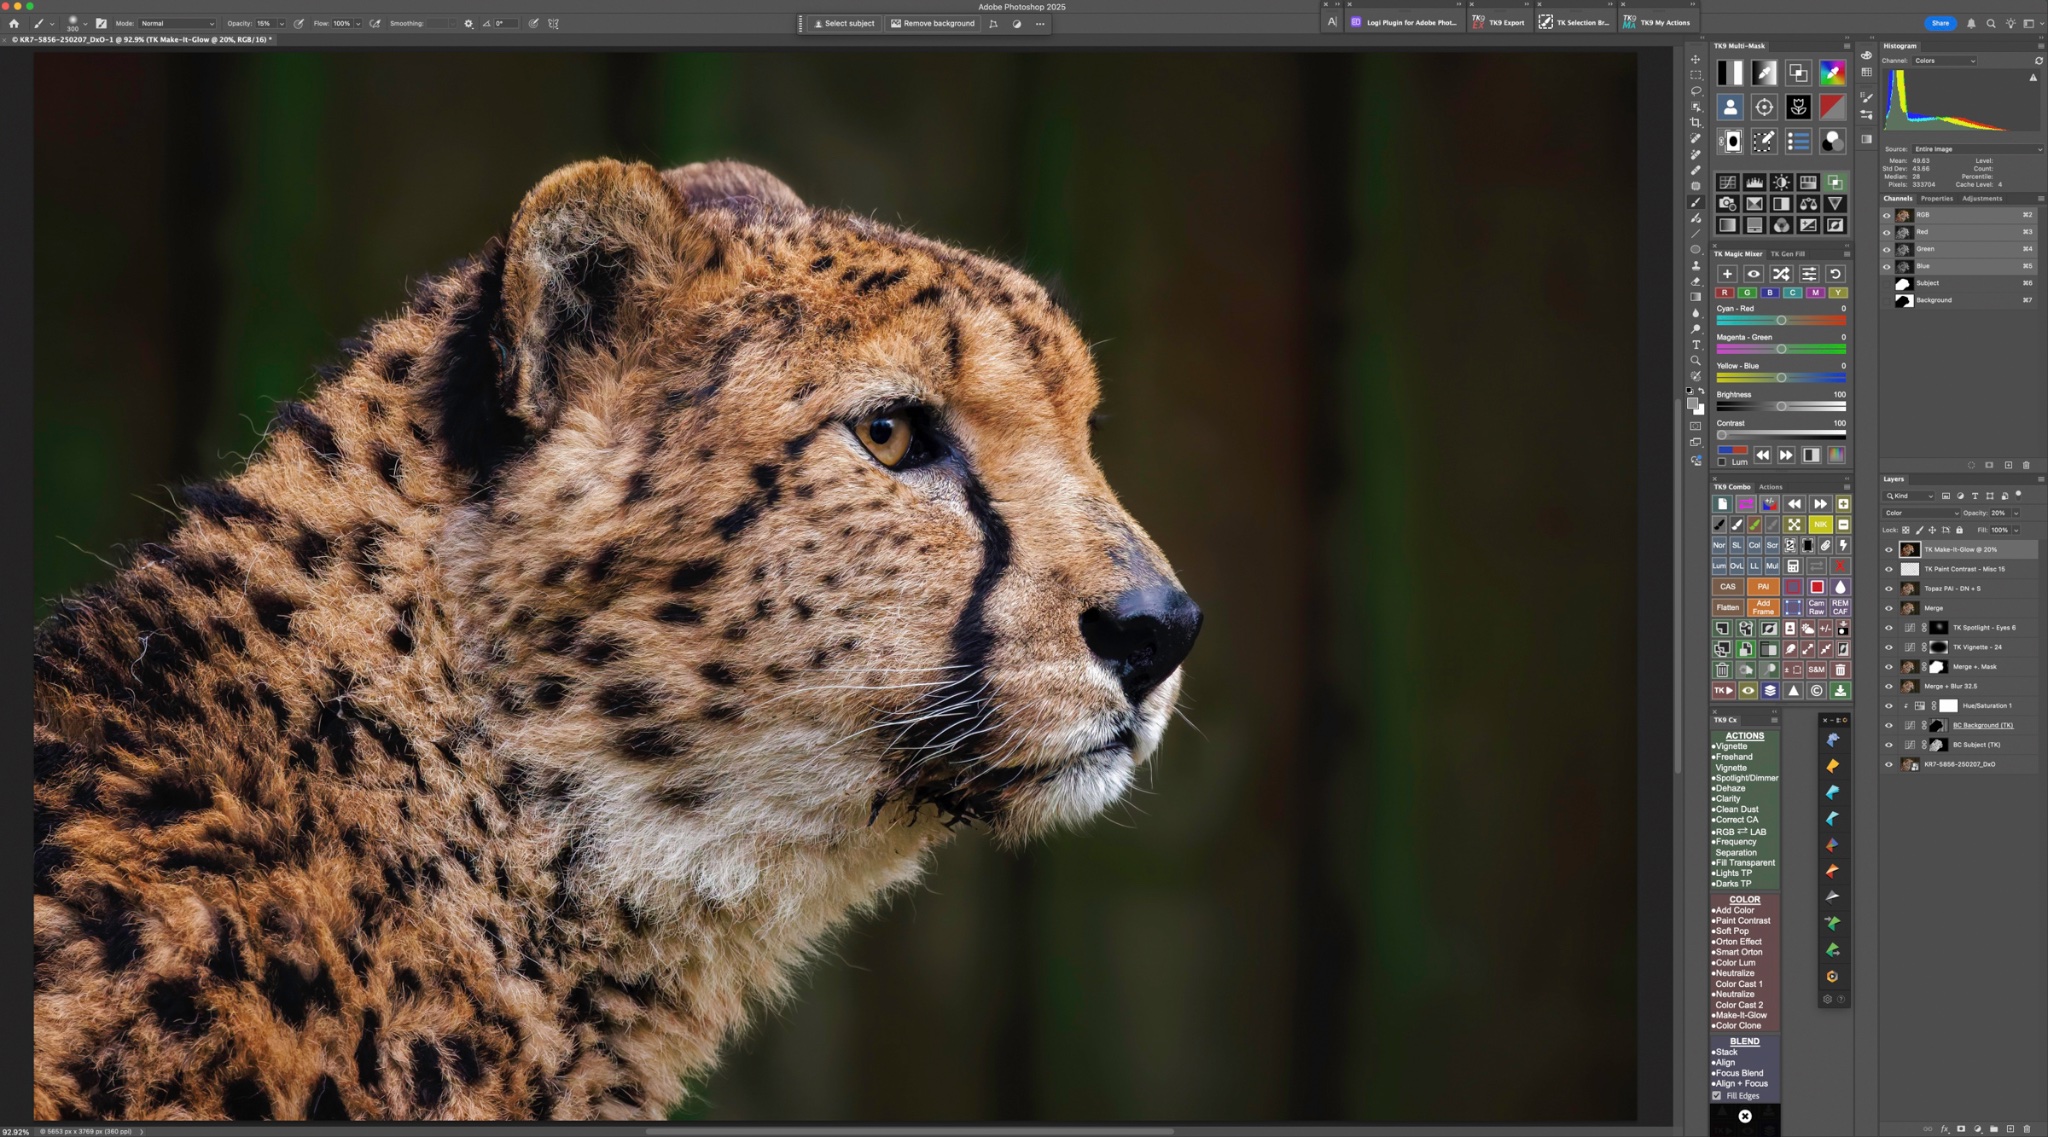This screenshot has height=1137, width=2048.
Task: Click the lock all layer icon
Action: click(1959, 530)
